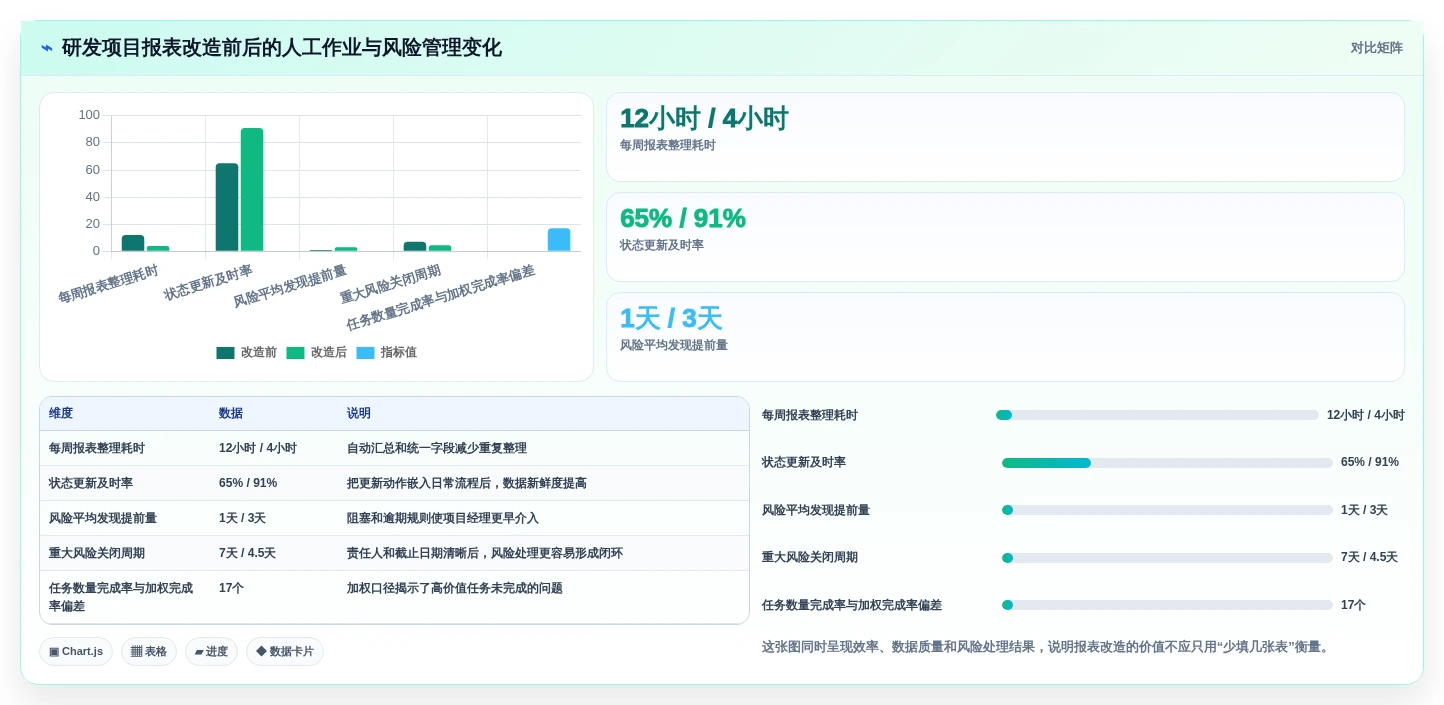
Task: Click the progress bar for 状态更新及时率
Action: tap(1167, 463)
